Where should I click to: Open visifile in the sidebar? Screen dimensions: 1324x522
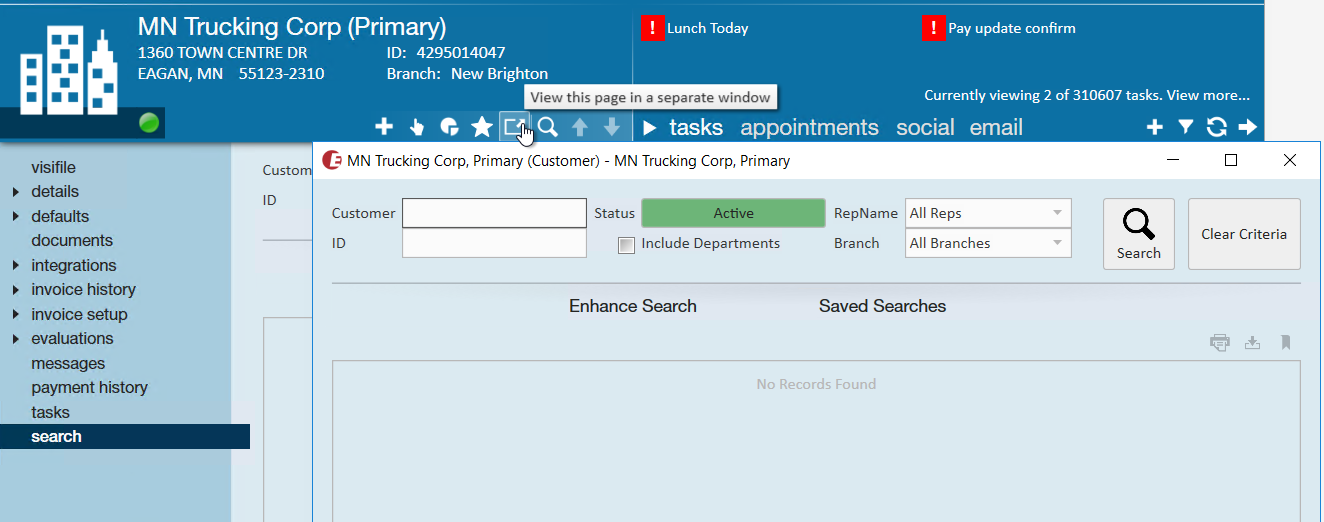[53, 167]
